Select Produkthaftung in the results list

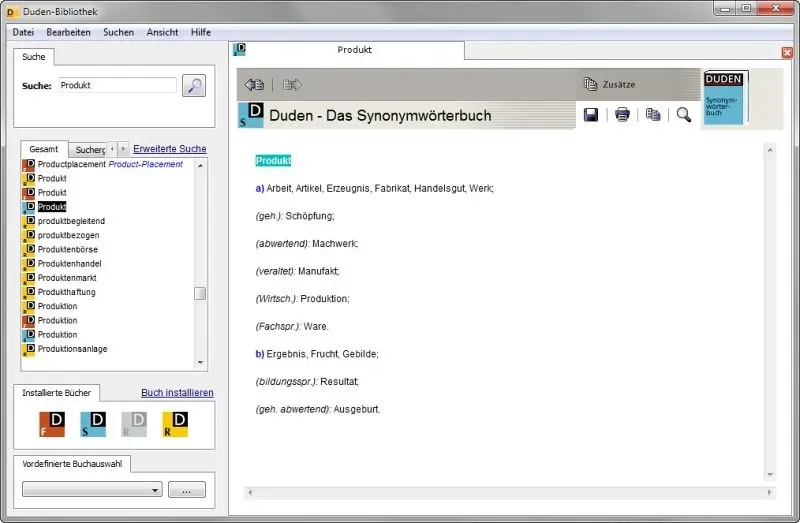click(x=59, y=292)
